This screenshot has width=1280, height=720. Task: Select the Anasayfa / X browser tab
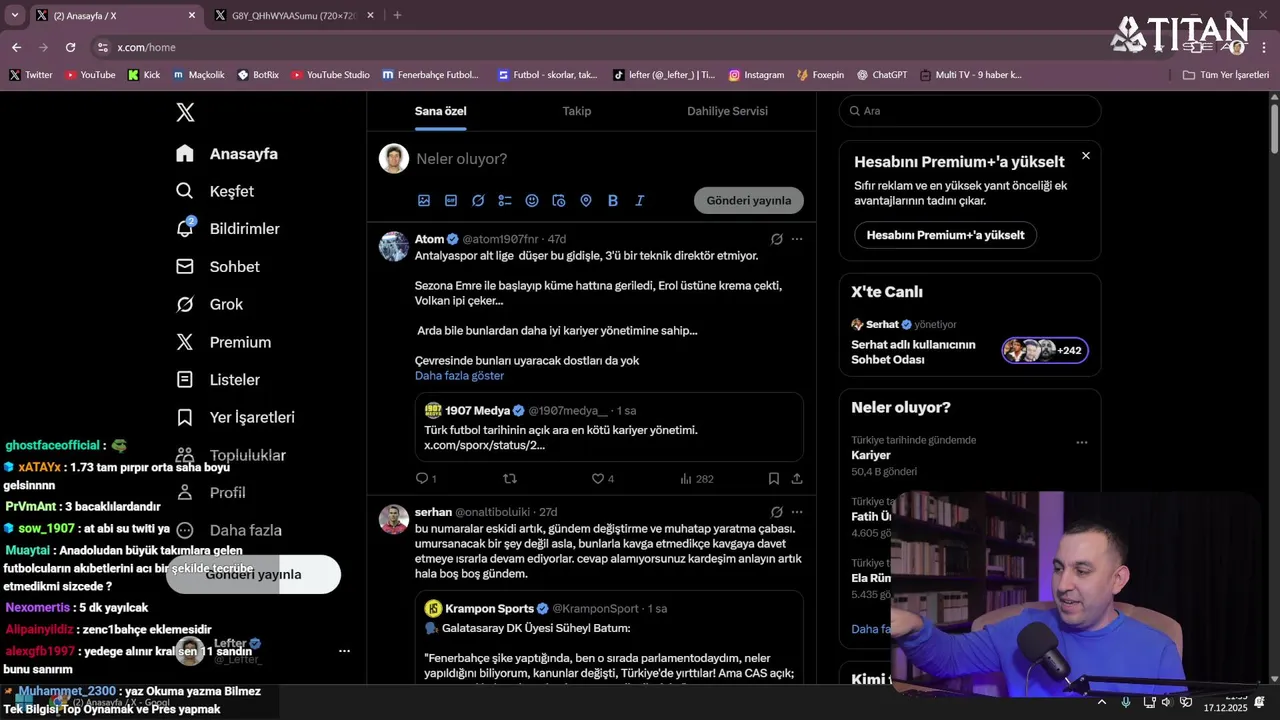(116, 15)
